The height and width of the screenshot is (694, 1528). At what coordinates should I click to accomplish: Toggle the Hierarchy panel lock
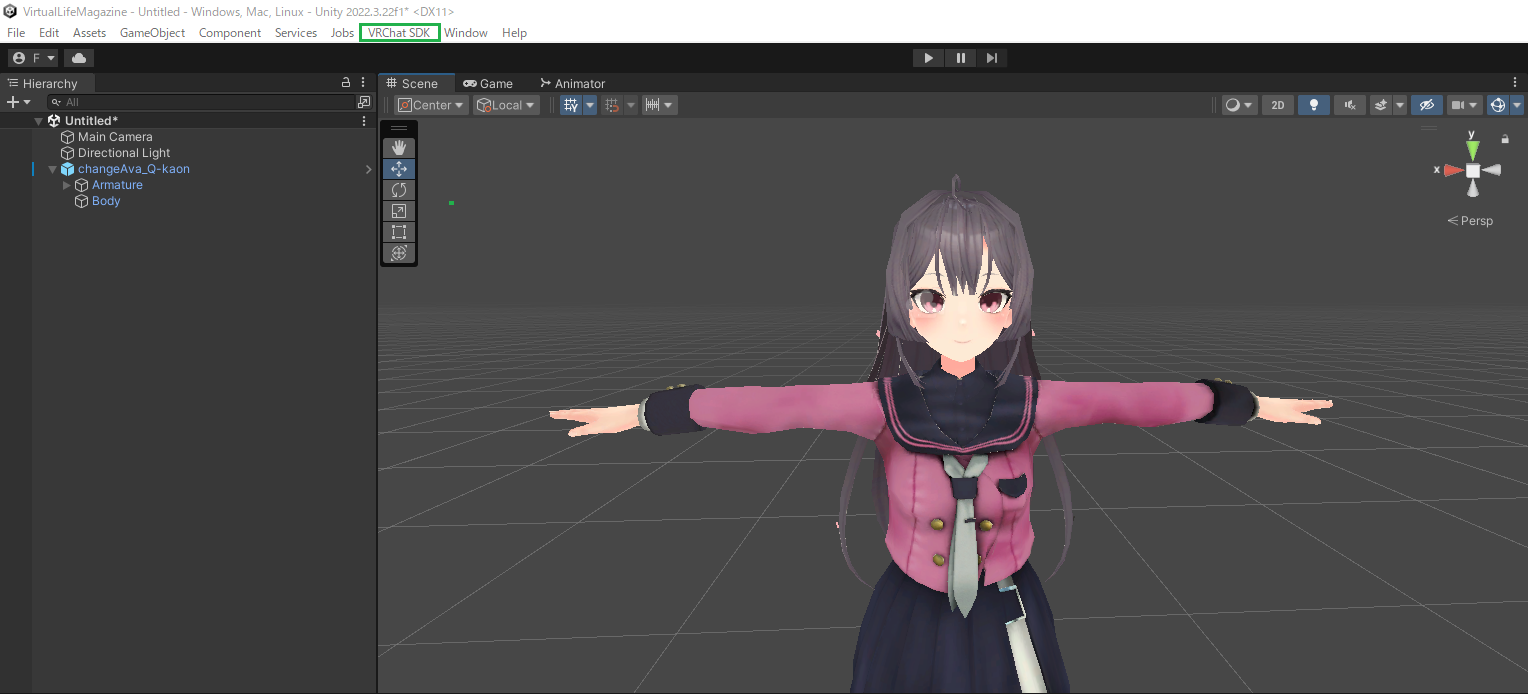346,83
